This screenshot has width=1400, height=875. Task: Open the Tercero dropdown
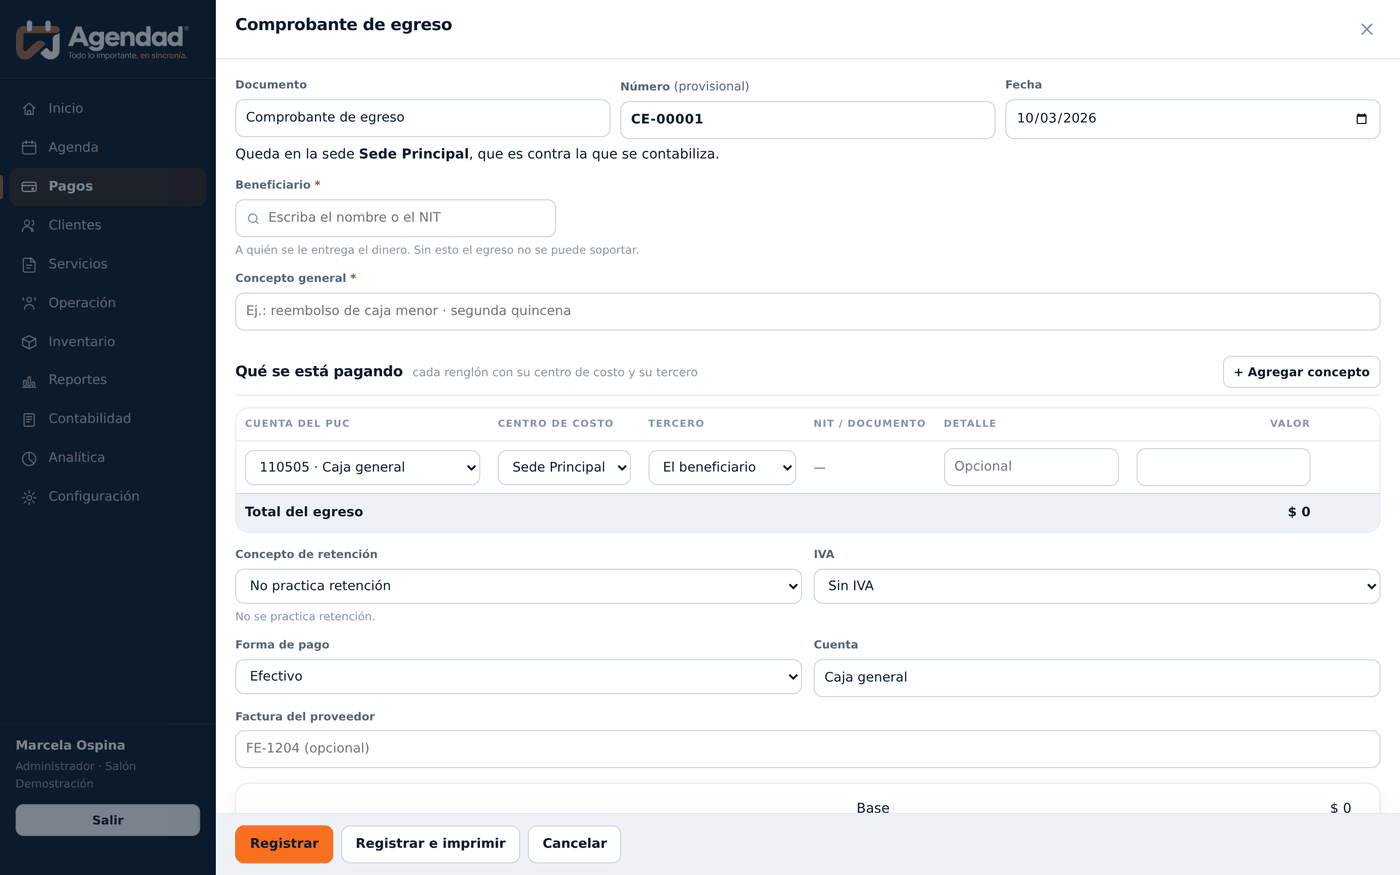[x=722, y=467]
